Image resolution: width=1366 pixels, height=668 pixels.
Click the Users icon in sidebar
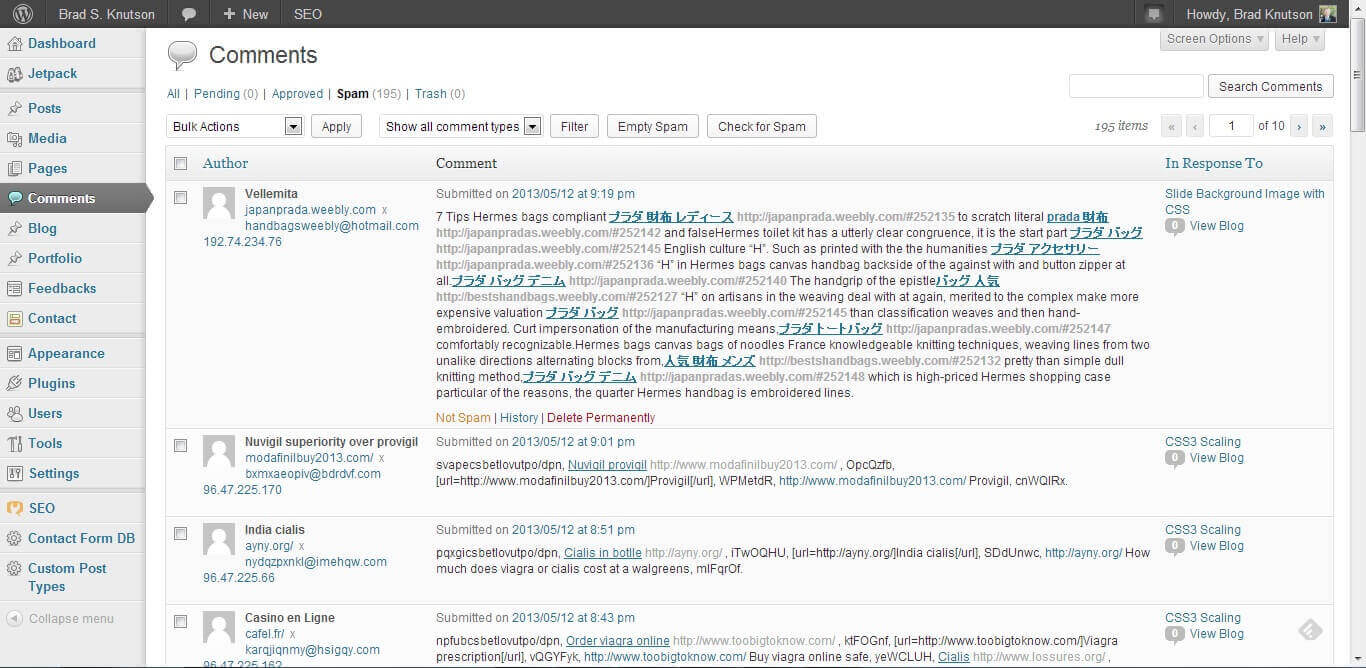pos(14,413)
